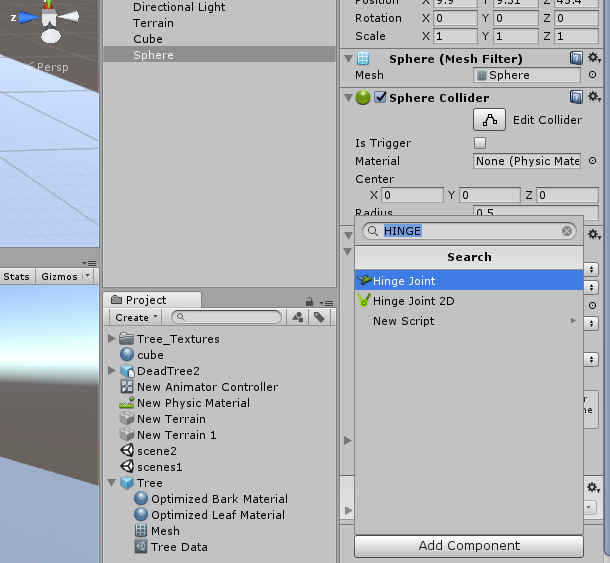Click the Mesh field showing Sphere
The image size is (610, 563).
[527, 75]
